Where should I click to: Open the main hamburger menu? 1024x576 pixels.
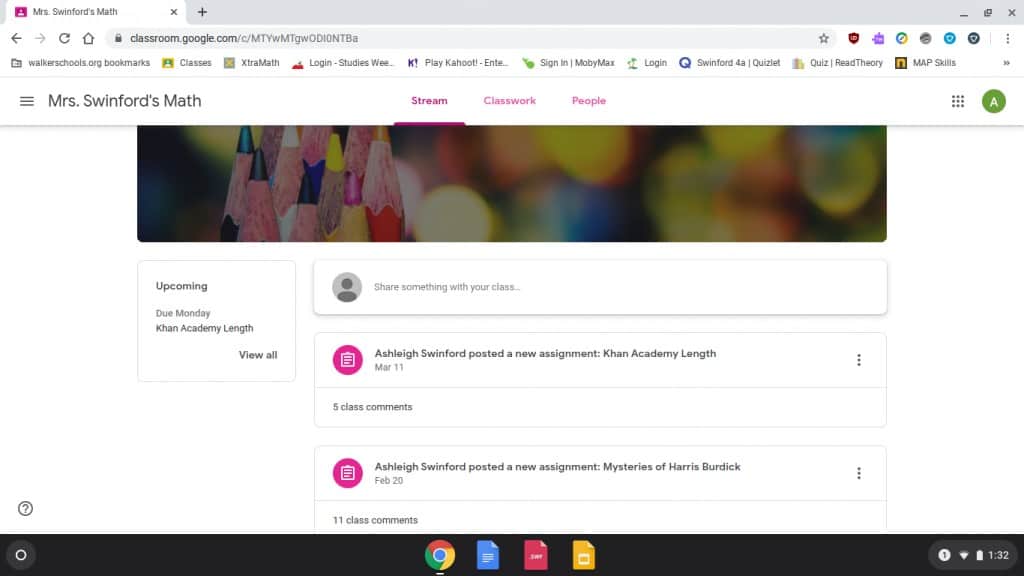[x=27, y=101]
